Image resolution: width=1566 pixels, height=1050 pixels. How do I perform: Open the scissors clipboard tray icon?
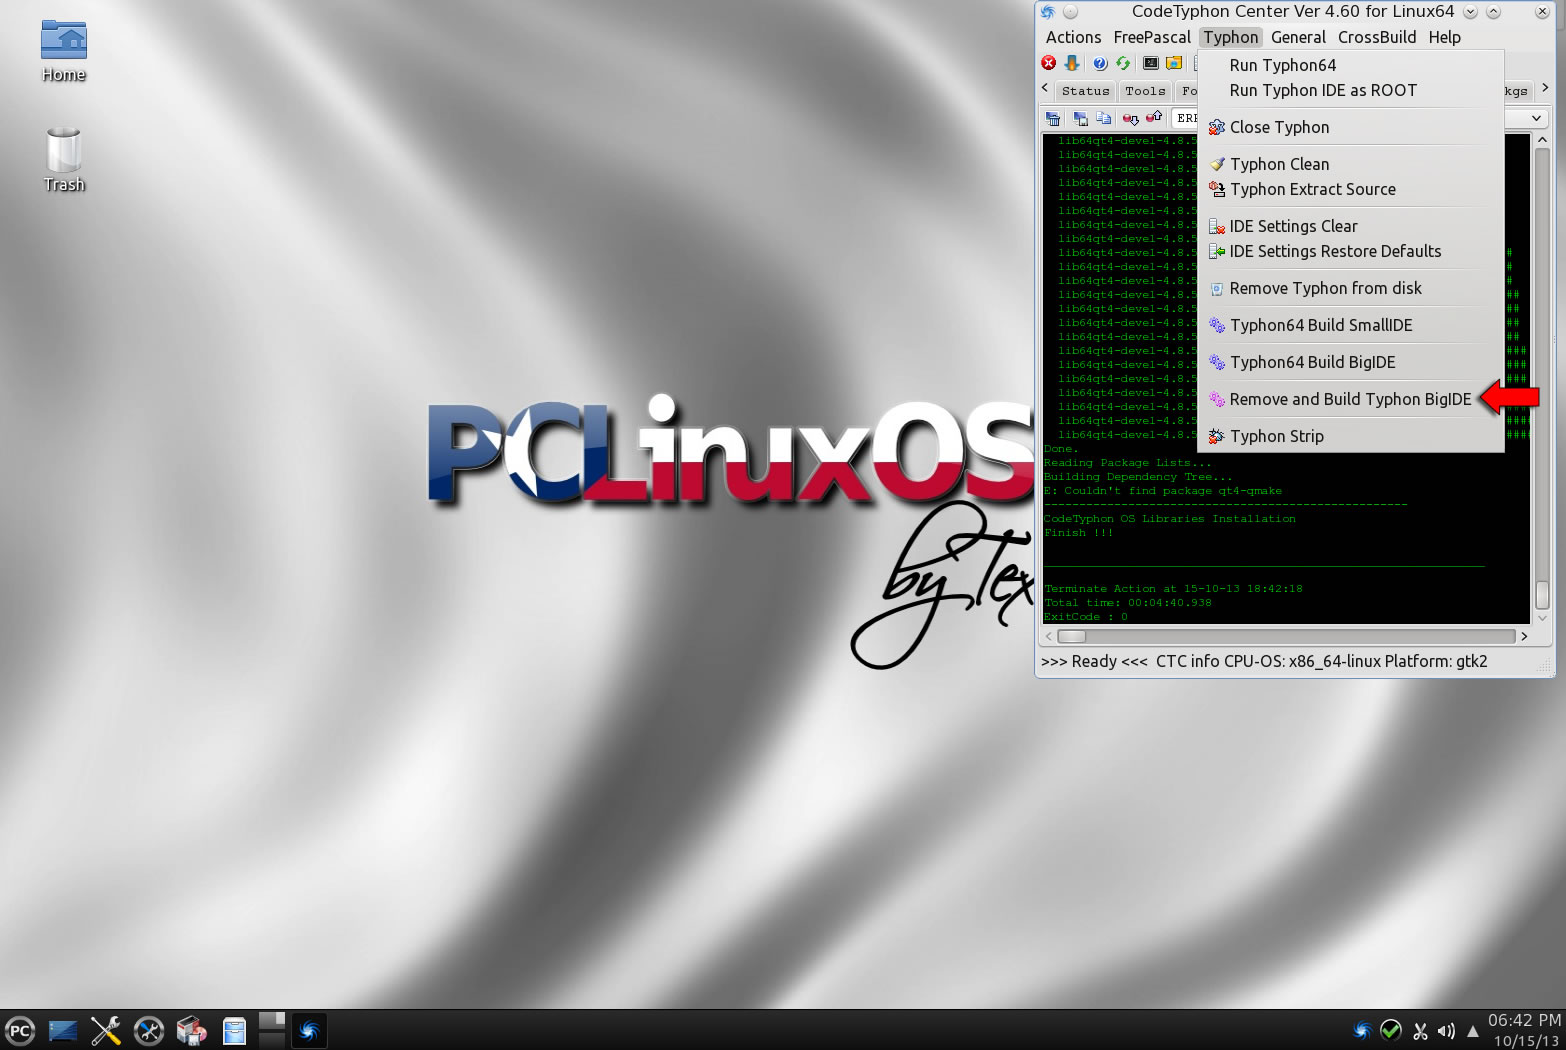(x=1420, y=1031)
